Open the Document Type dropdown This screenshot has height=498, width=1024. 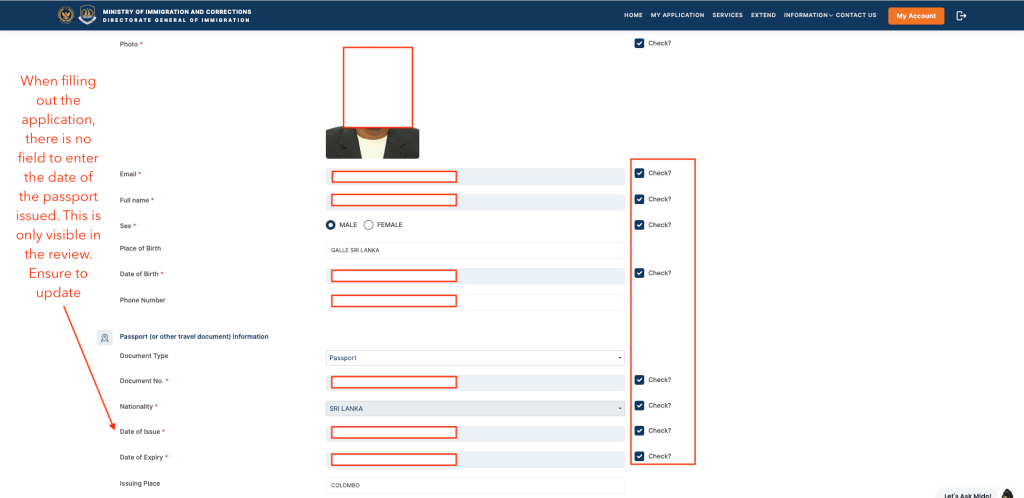pos(475,358)
